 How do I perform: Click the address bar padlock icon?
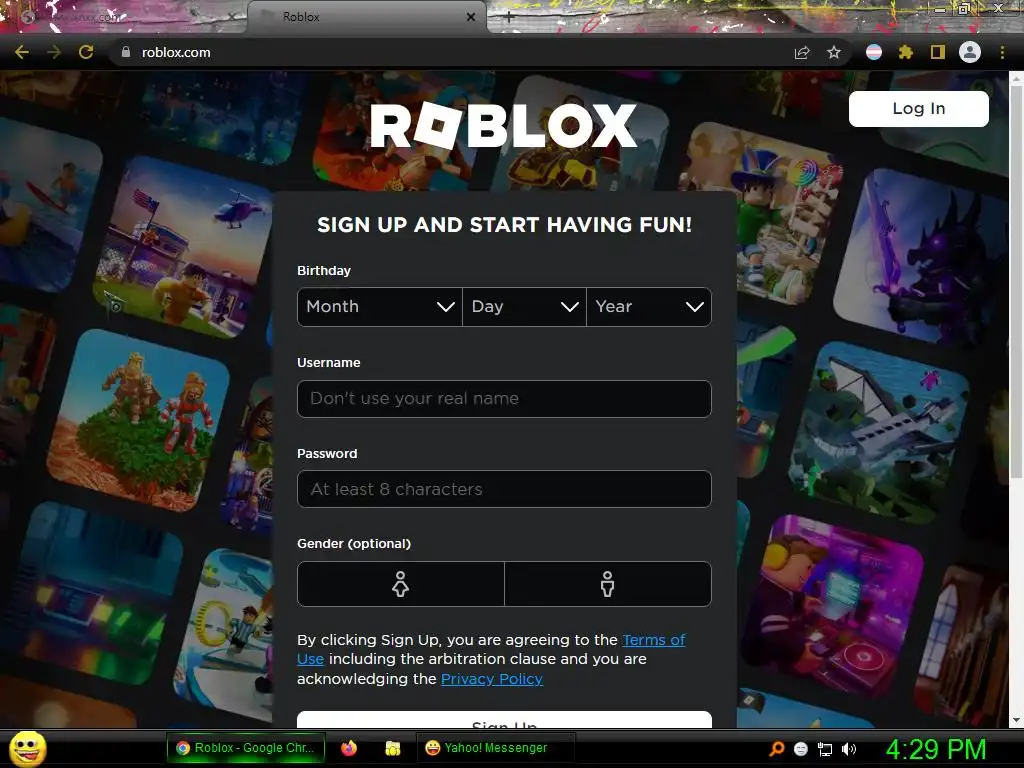(126, 52)
